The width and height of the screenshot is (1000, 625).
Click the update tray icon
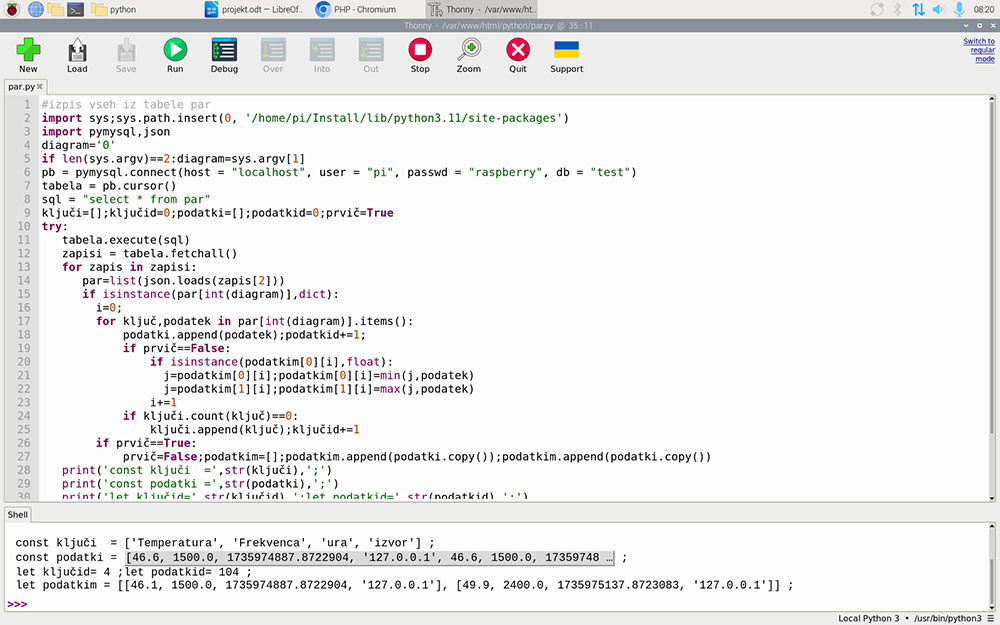pyautogui.click(x=877, y=9)
